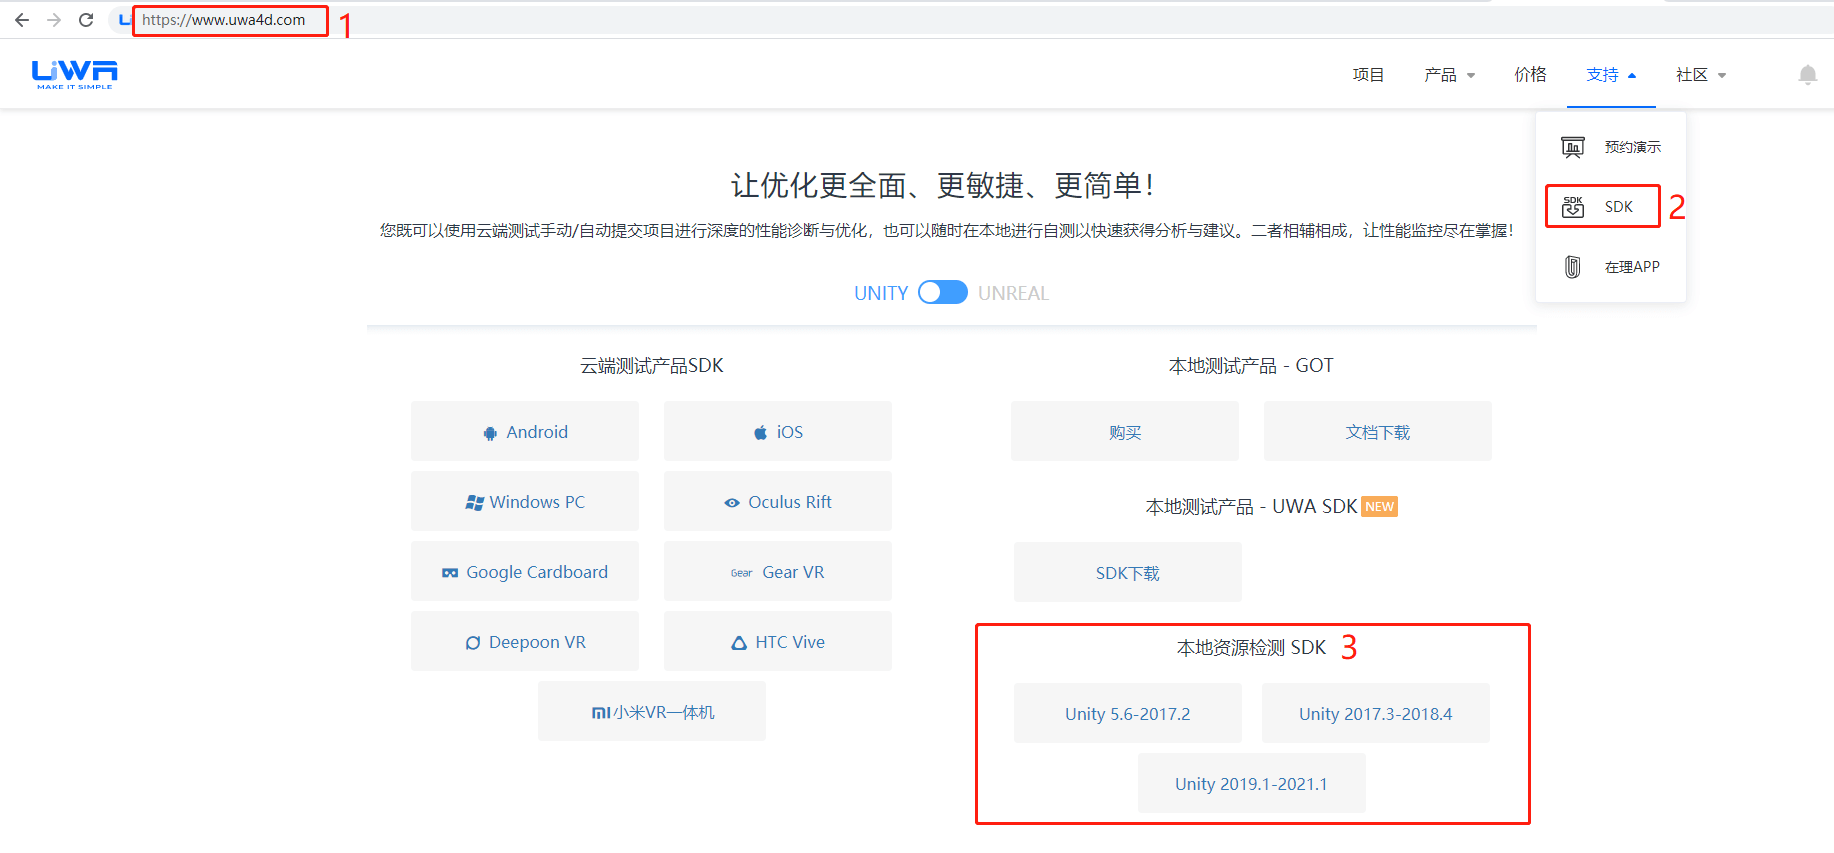
Task: Download Unity 5.6-2017.2 SDK
Action: click(x=1128, y=713)
